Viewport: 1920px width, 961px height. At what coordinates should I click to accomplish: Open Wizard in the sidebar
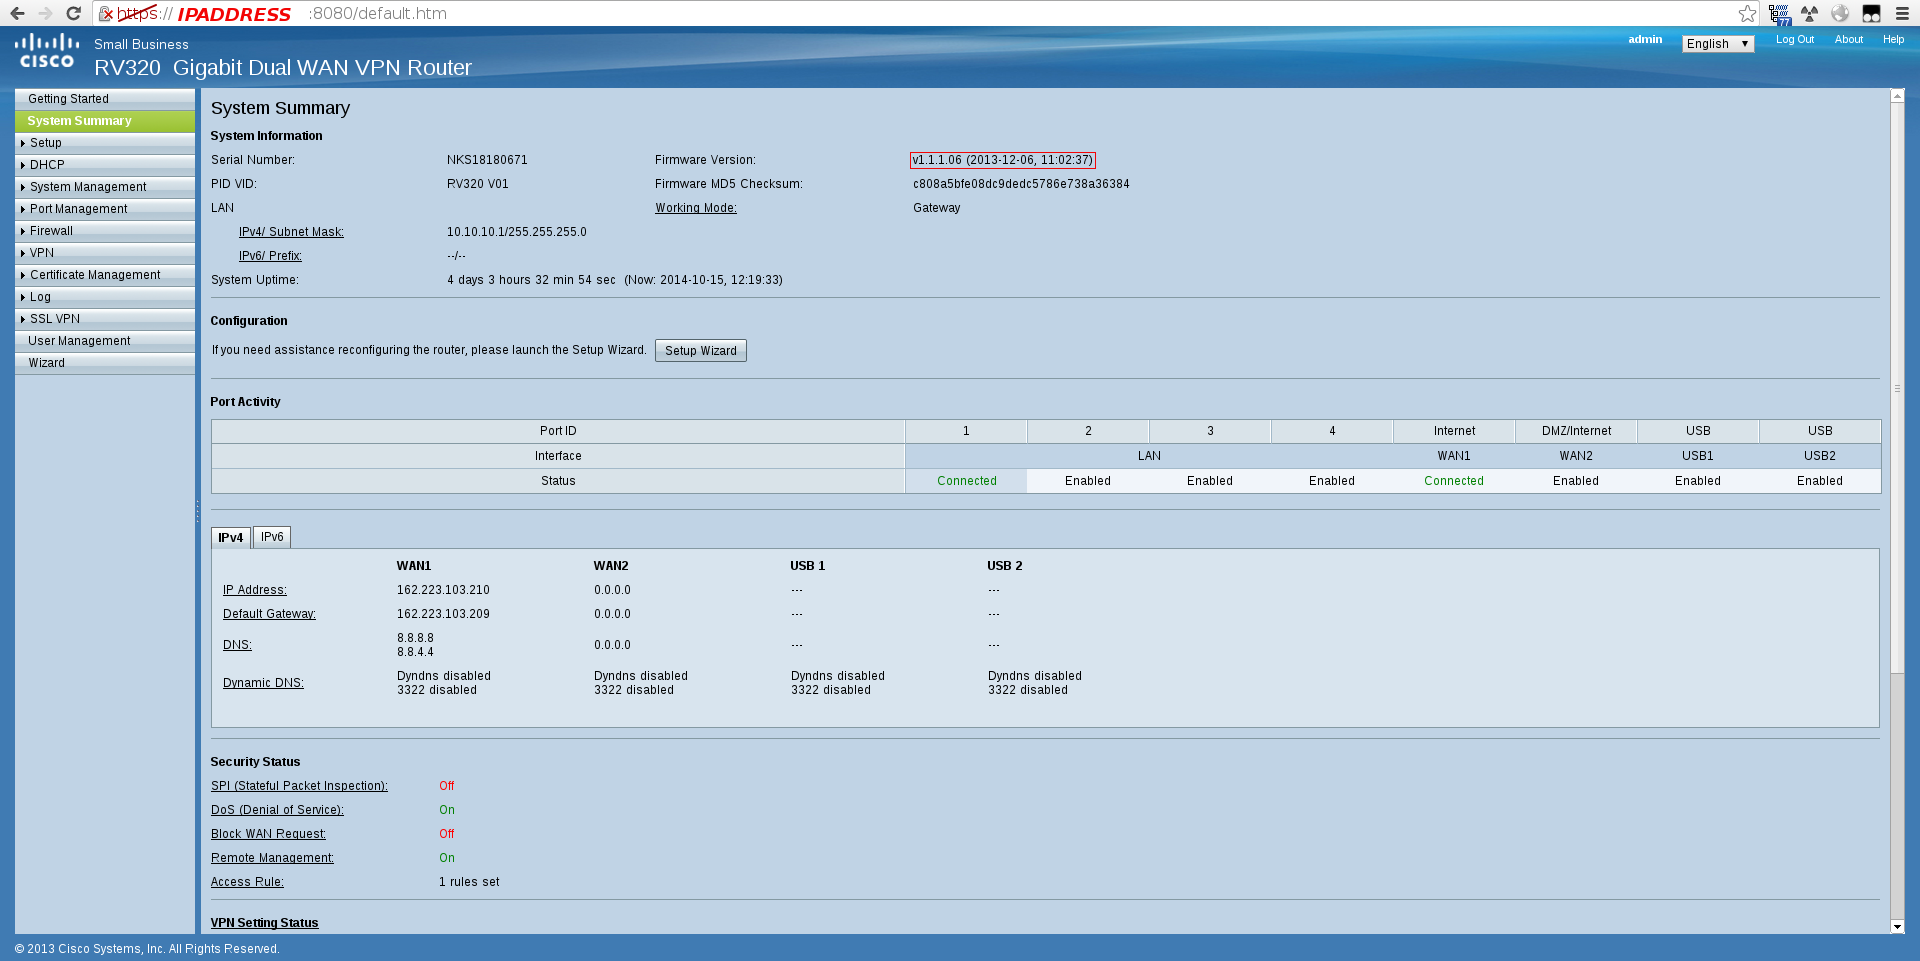[x=105, y=363]
